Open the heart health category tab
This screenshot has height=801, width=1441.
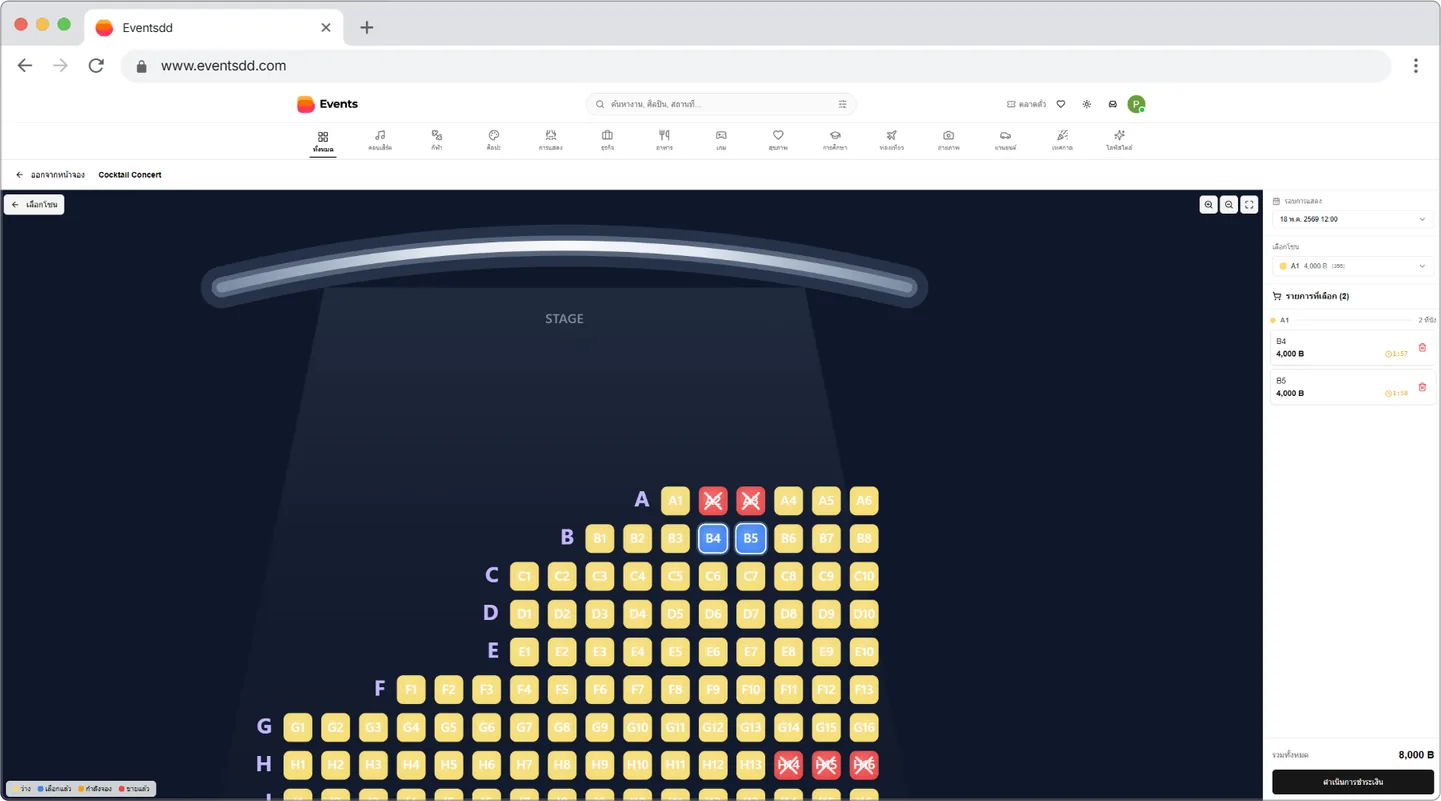click(778, 140)
